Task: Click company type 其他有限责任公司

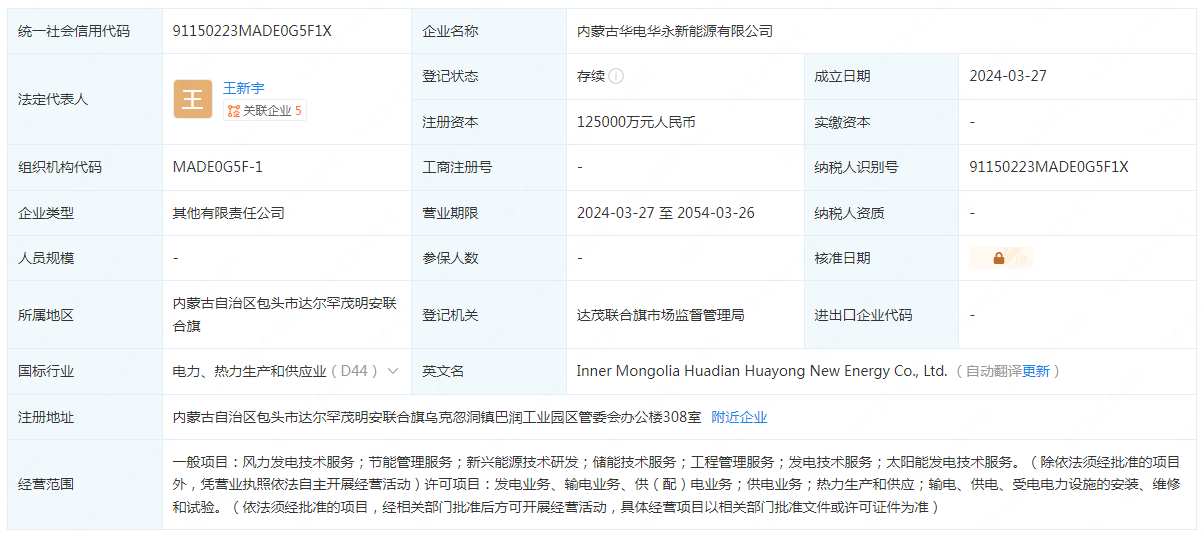Action: pyautogui.click(x=229, y=213)
